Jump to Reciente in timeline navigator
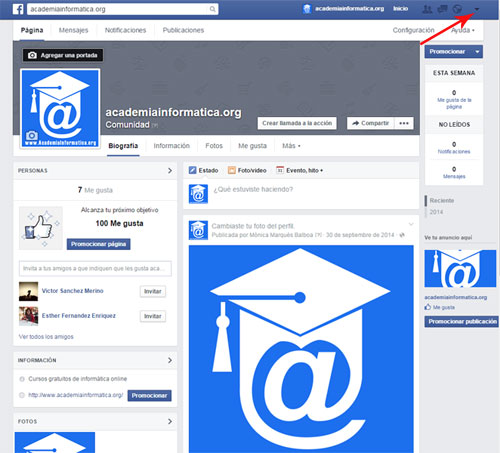500x453 pixels. pos(442,200)
